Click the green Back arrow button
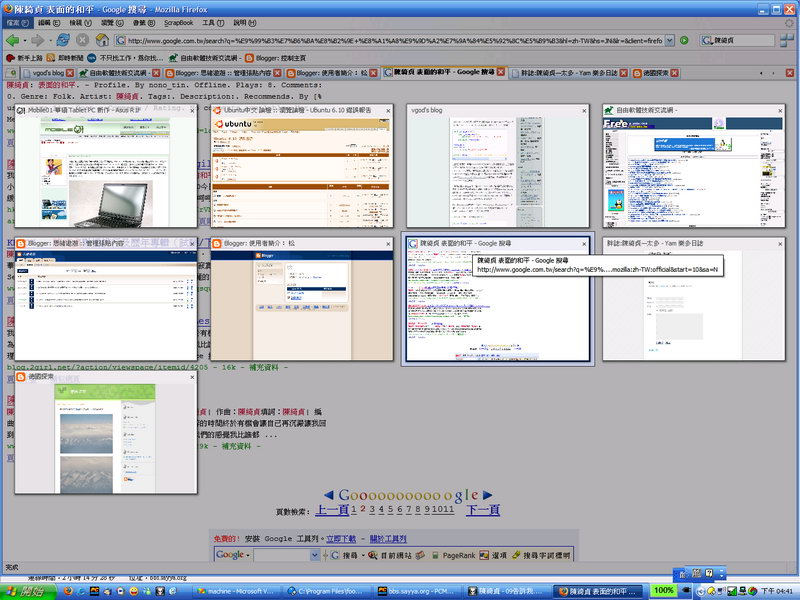Viewport: 800px width, 600px height. pos(13,40)
